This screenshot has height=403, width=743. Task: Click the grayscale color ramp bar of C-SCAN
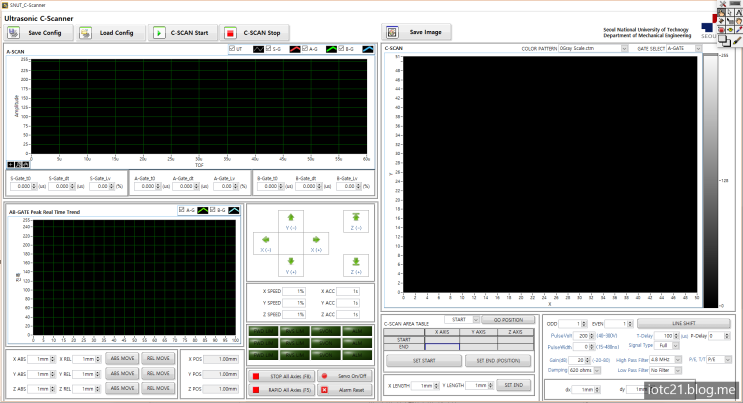click(710, 181)
